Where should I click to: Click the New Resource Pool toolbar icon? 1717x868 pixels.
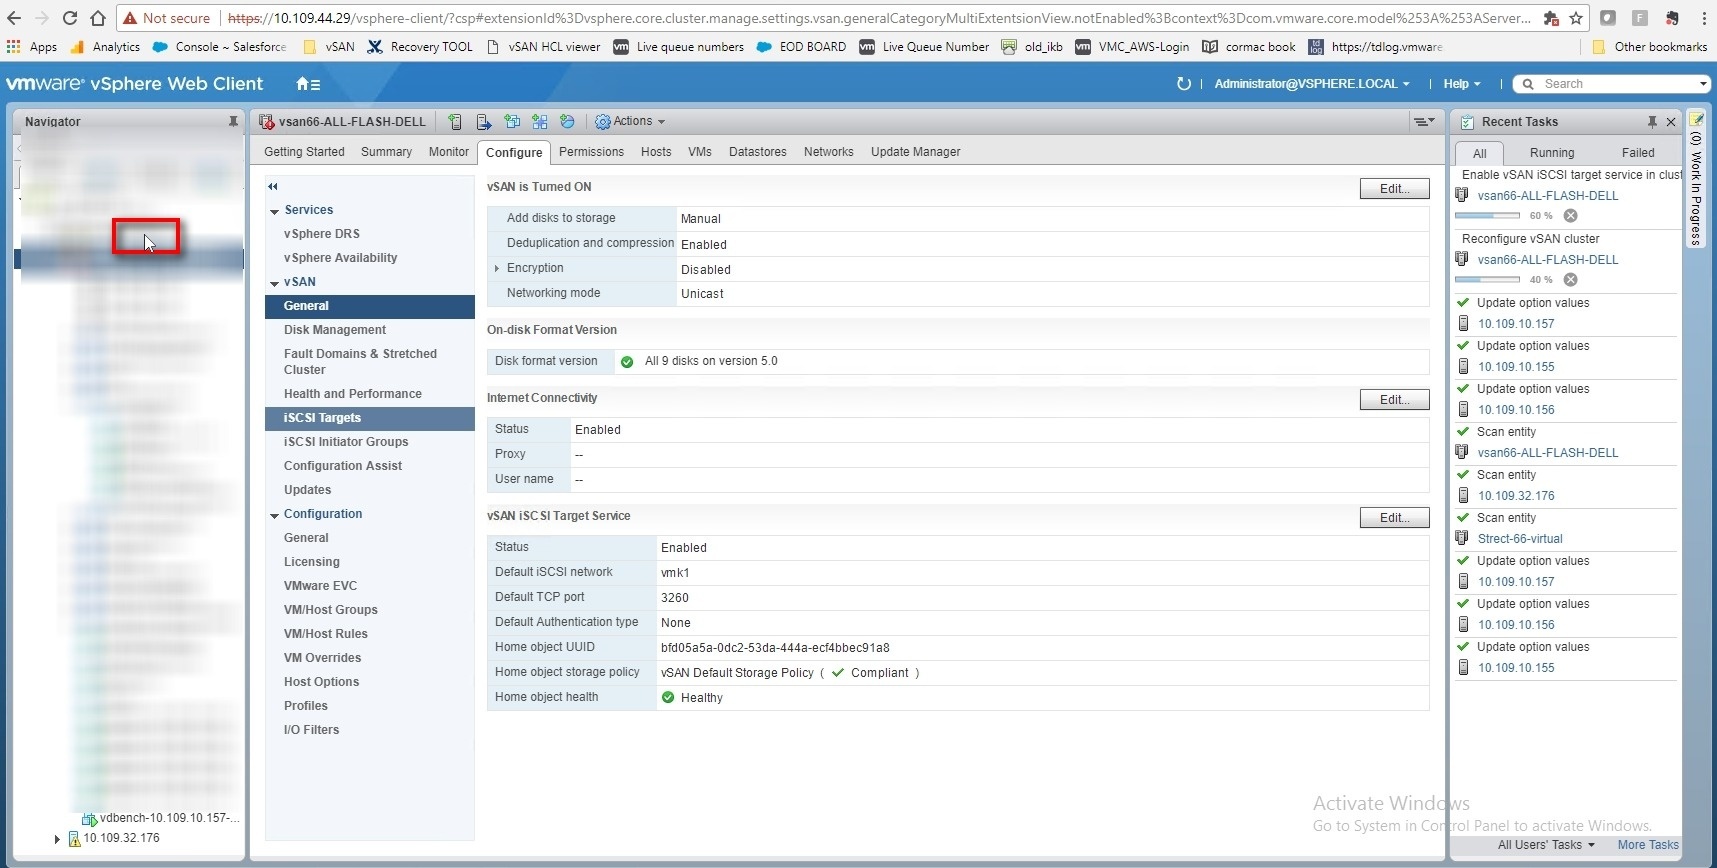coord(567,122)
